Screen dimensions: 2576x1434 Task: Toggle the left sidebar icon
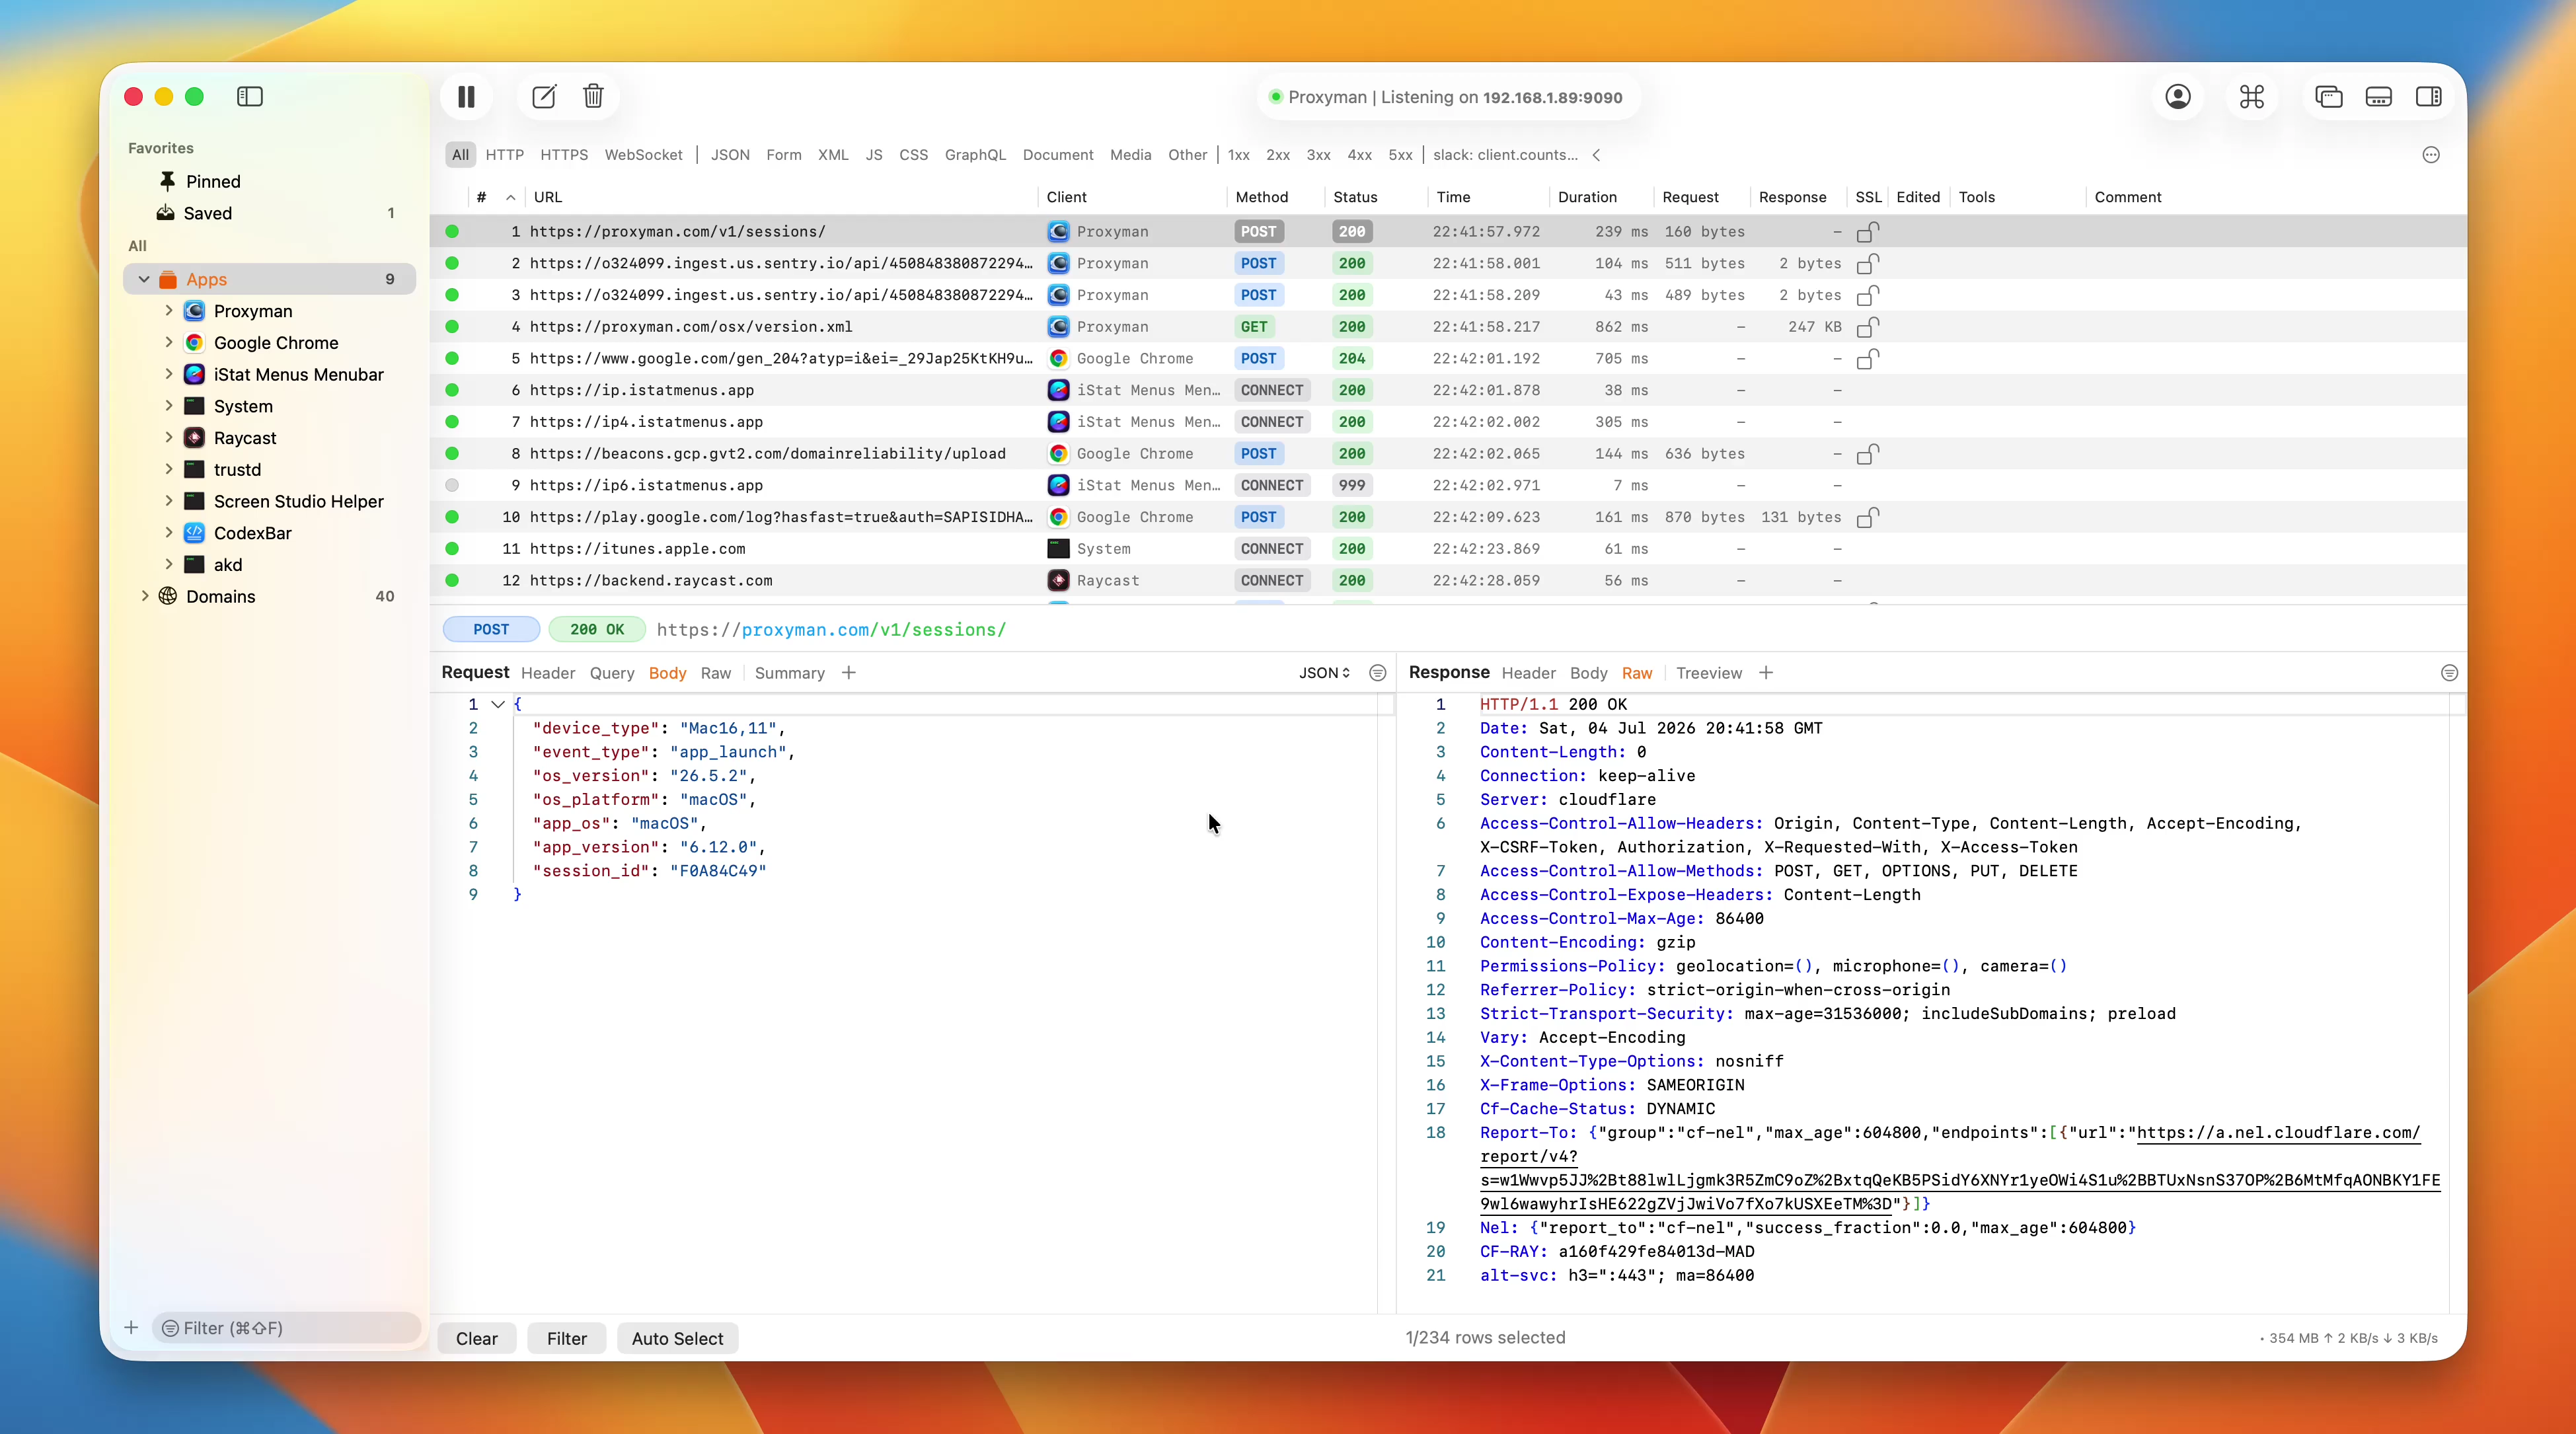click(249, 97)
